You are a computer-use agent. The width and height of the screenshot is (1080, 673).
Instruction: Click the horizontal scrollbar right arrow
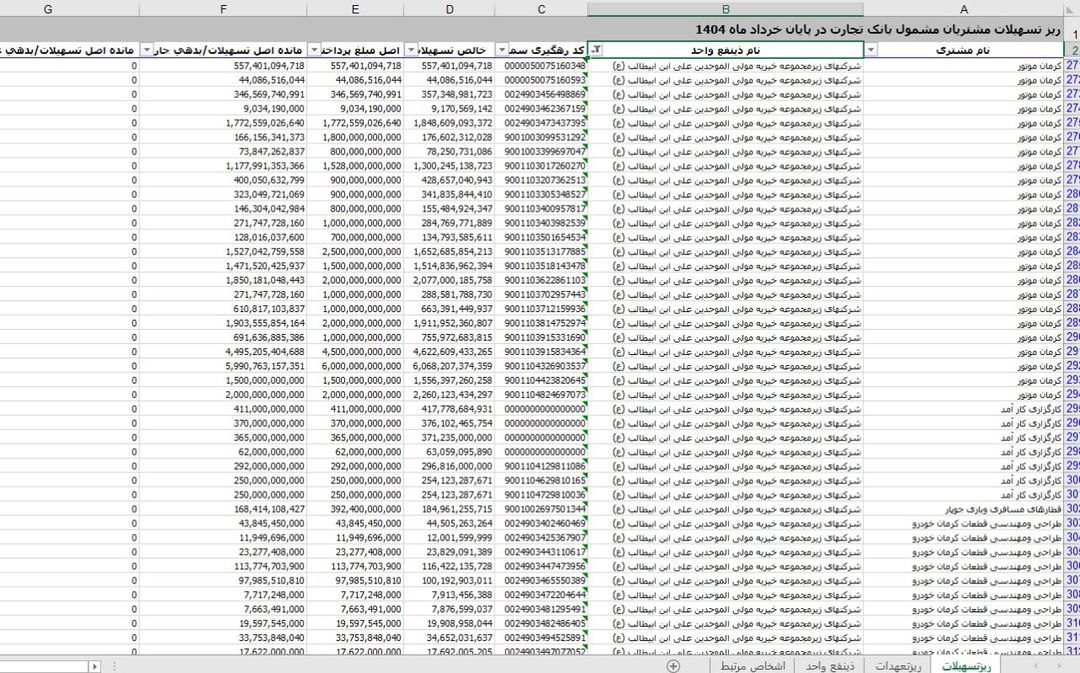94,666
